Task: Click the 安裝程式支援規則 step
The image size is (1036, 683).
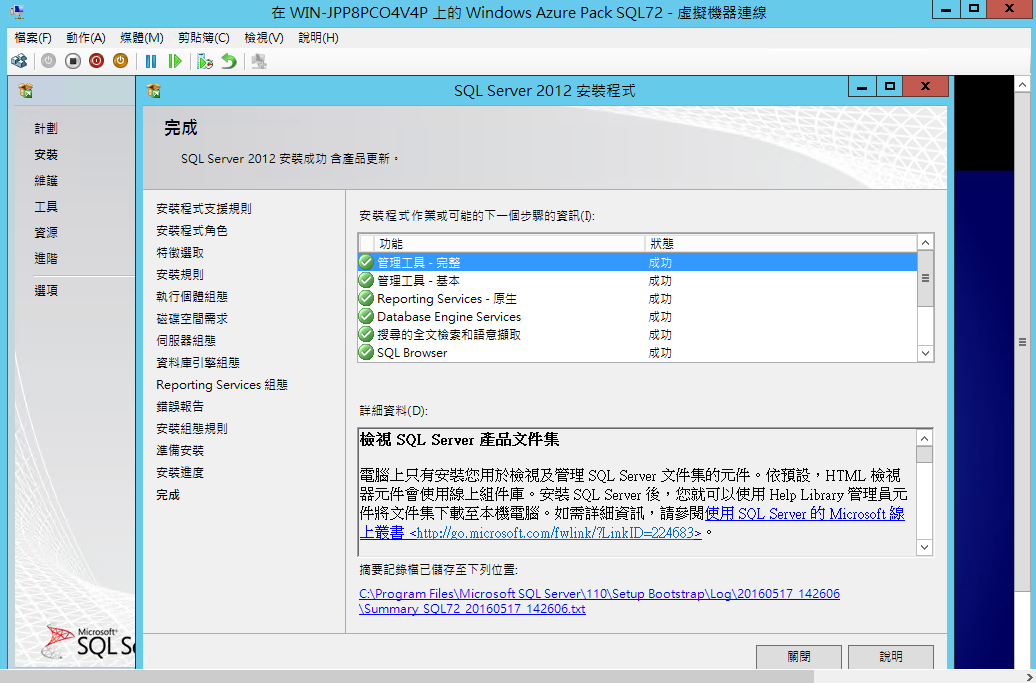Action: [x=204, y=209]
